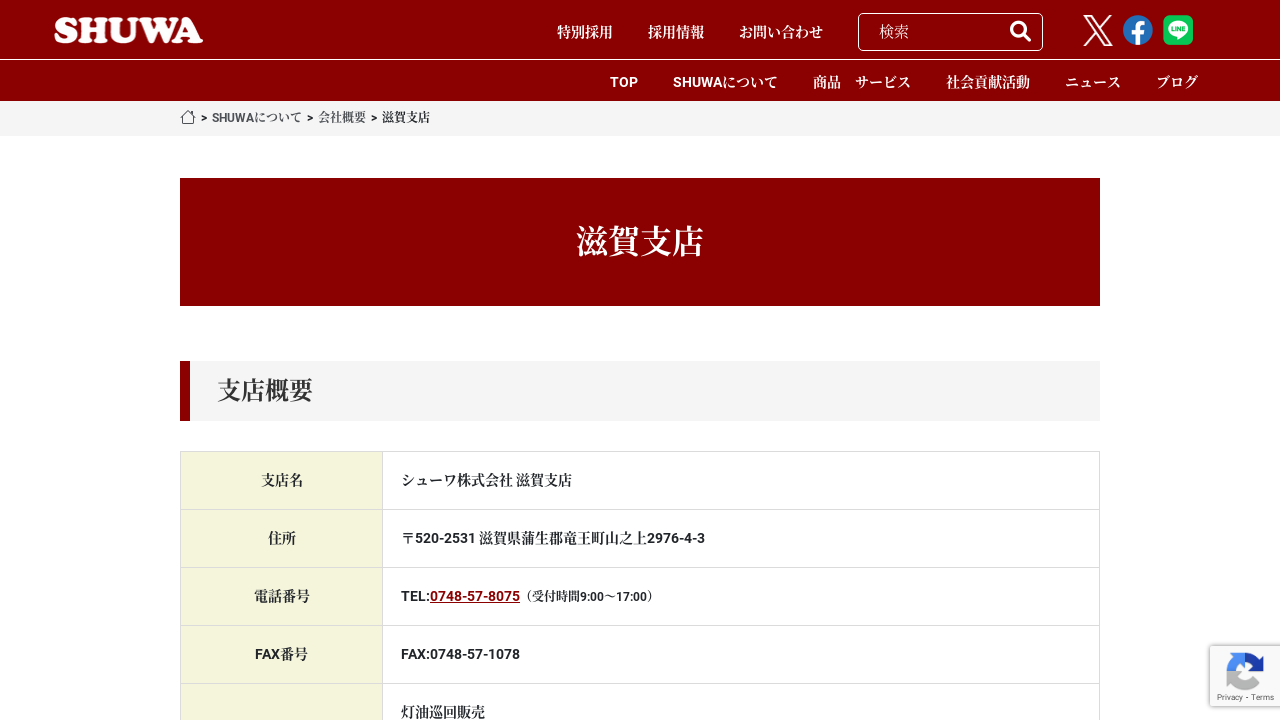This screenshot has width=1280, height=720.
Task: Select 社会貢献活動 in the navigation
Action: [987, 82]
